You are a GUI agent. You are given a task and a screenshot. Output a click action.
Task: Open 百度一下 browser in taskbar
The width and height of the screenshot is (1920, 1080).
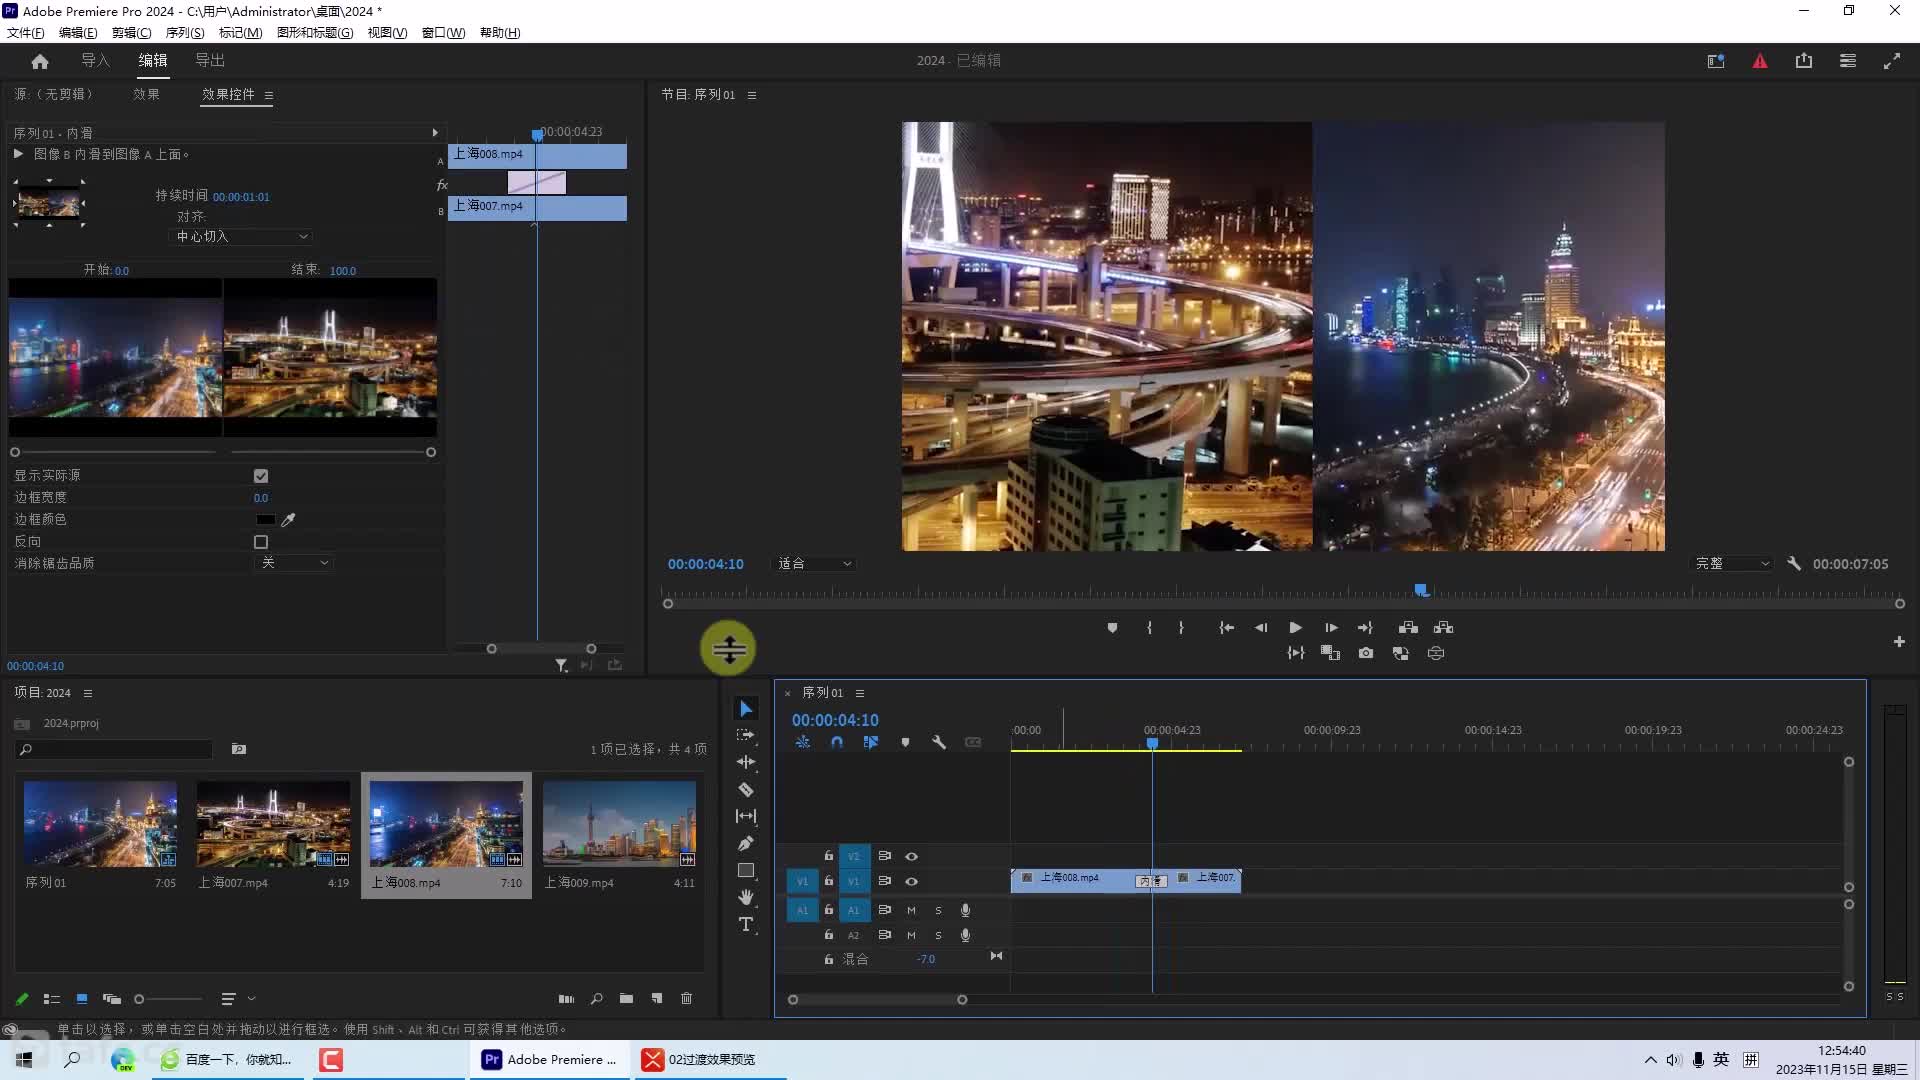[x=226, y=1060]
